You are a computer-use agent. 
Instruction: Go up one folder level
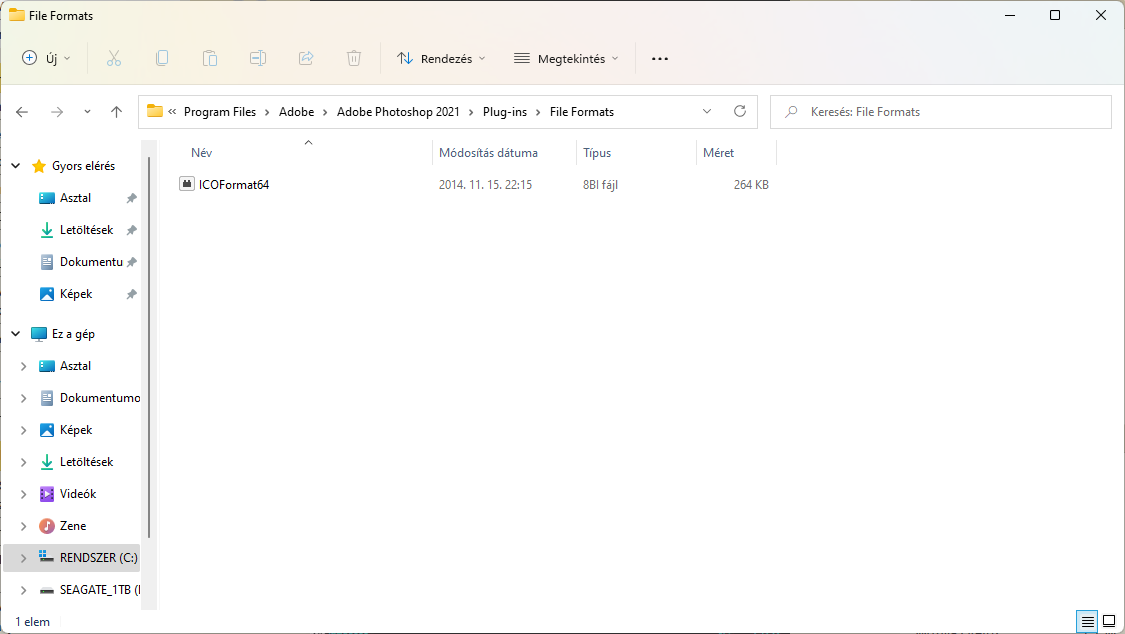(x=117, y=112)
